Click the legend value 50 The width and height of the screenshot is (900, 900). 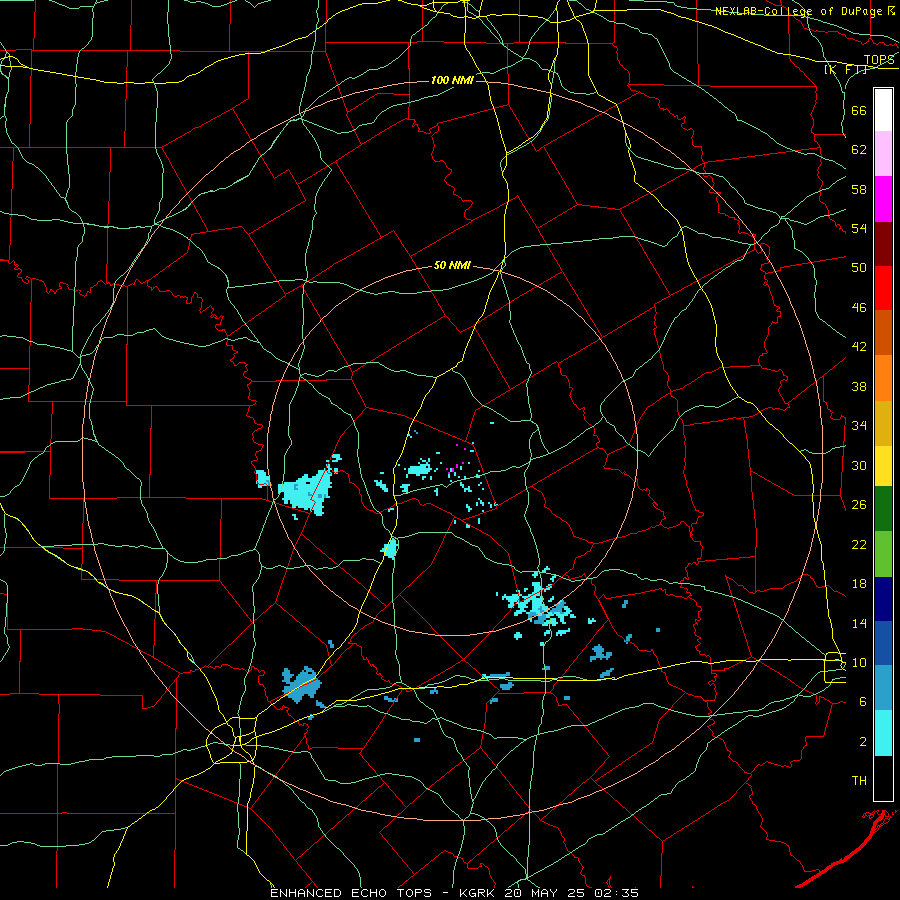click(x=859, y=267)
